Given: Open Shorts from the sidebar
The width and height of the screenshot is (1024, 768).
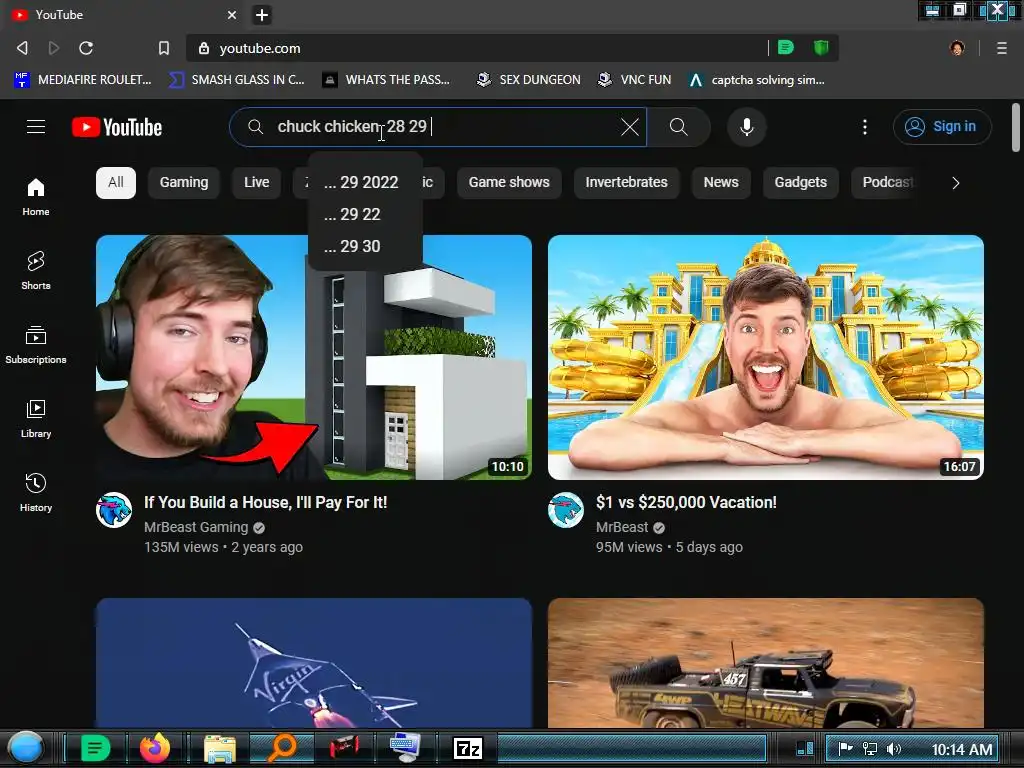Looking at the screenshot, I should click(x=36, y=270).
